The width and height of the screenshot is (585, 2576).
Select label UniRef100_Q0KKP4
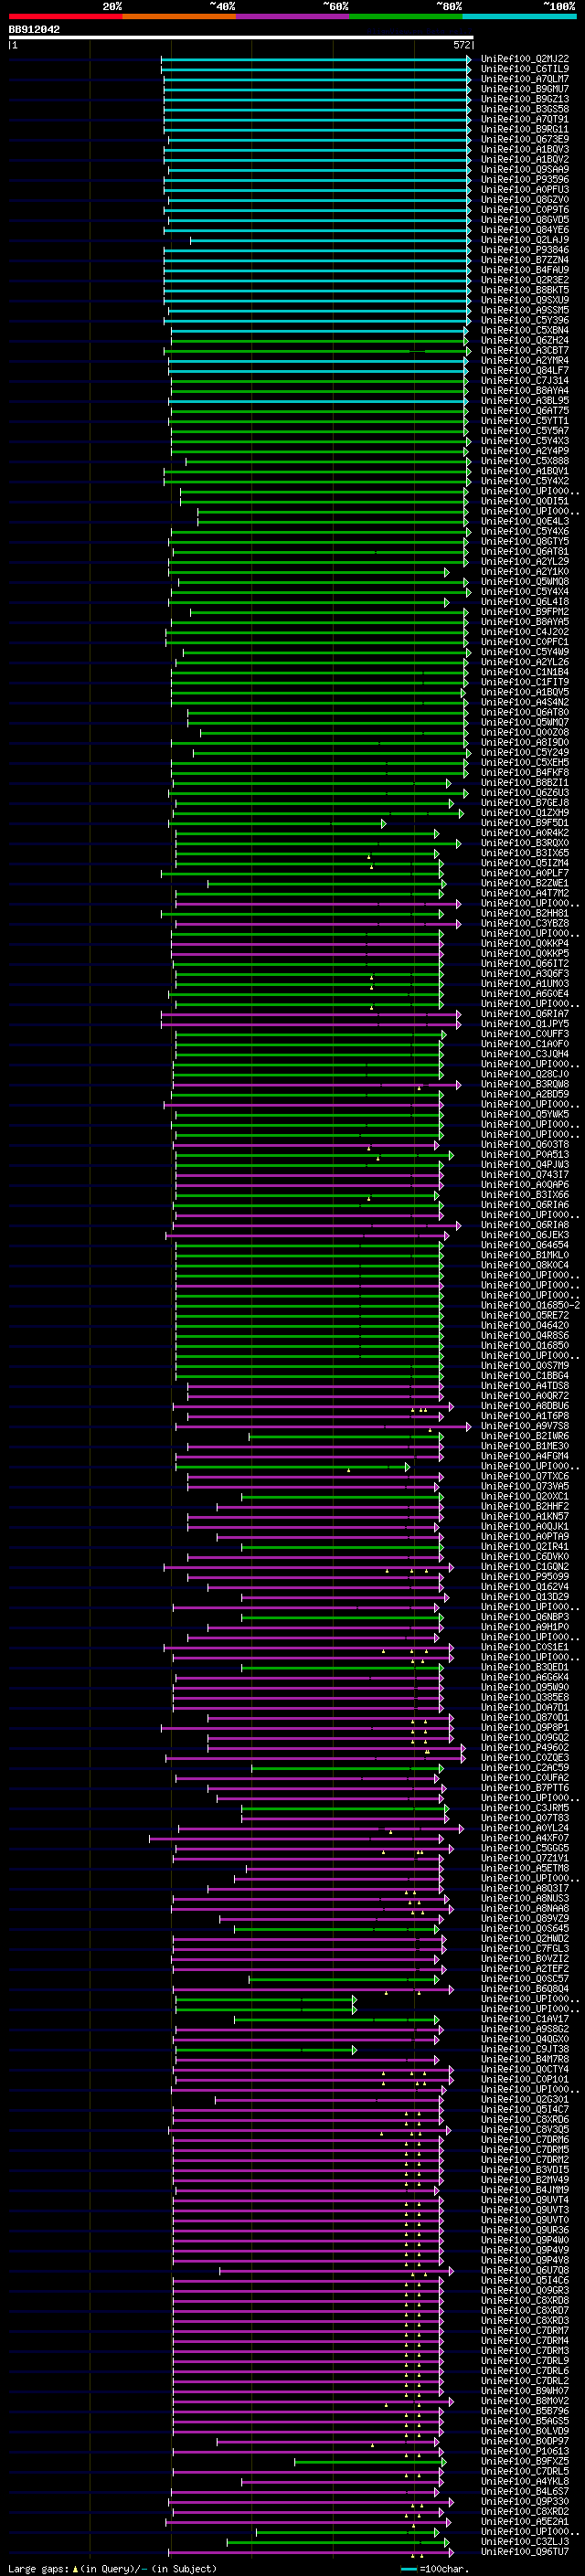[x=525, y=943]
